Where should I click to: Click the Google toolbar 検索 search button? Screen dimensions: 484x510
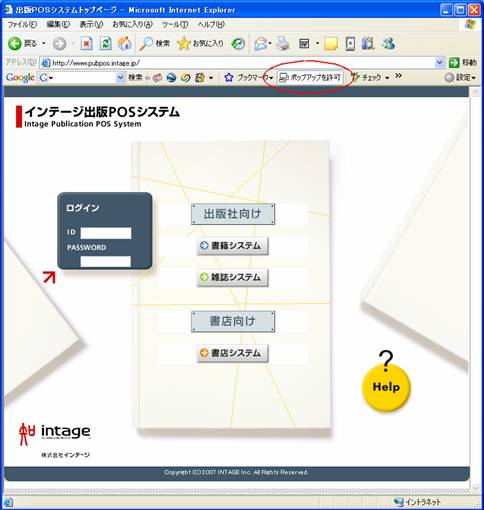click(x=135, y=78)
